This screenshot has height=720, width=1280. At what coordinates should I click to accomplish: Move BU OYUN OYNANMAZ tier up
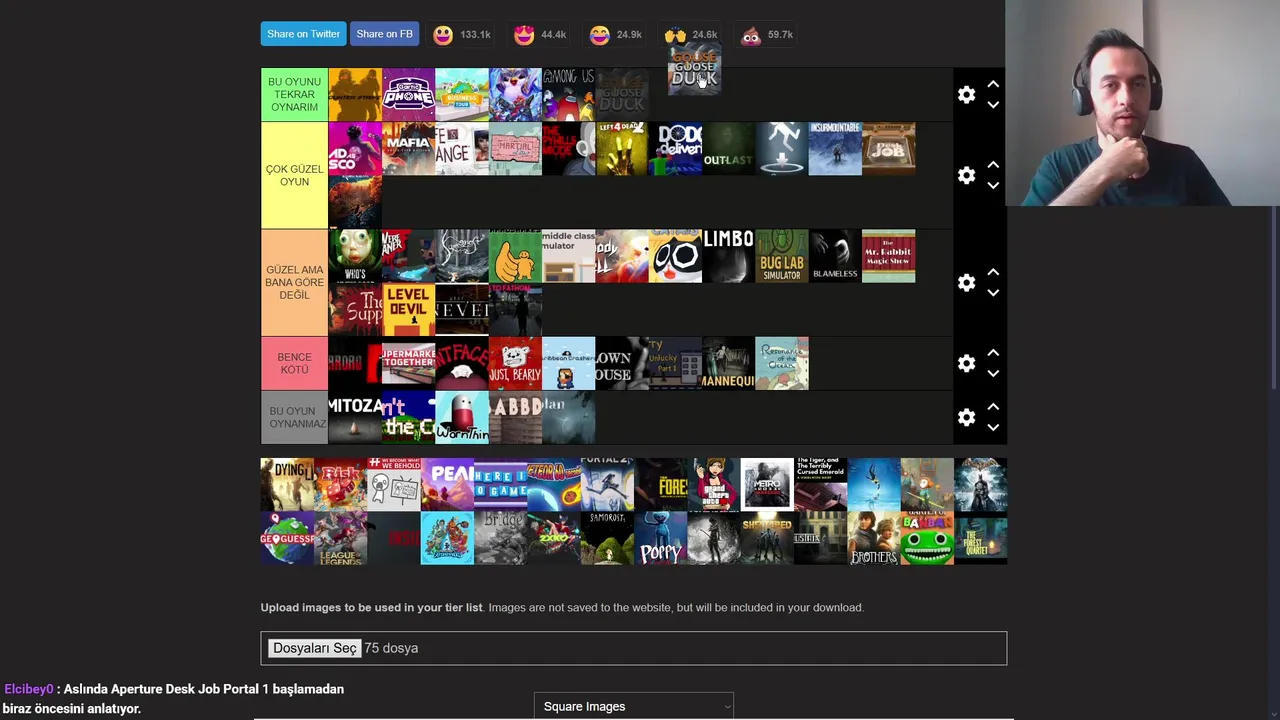pyautogui.click(x=993, y=407)
